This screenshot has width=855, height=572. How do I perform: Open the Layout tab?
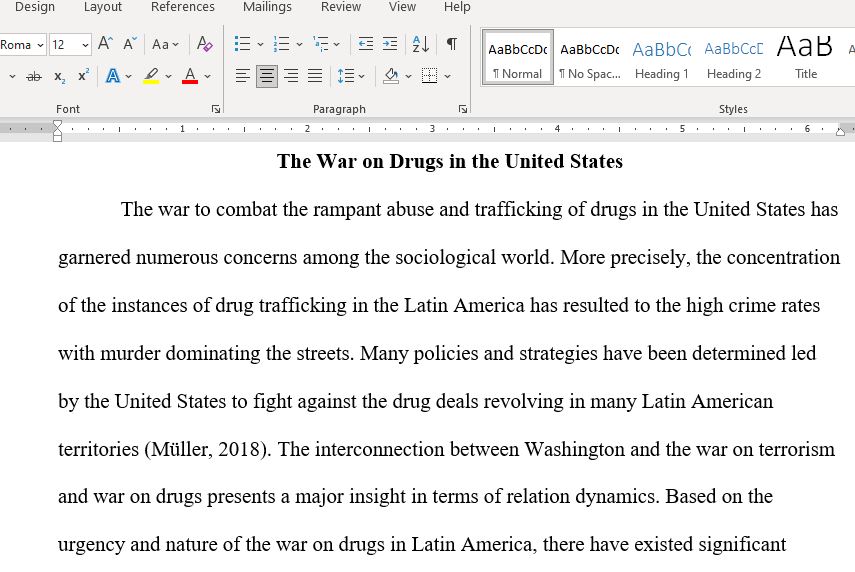click(x=103, y=7)
